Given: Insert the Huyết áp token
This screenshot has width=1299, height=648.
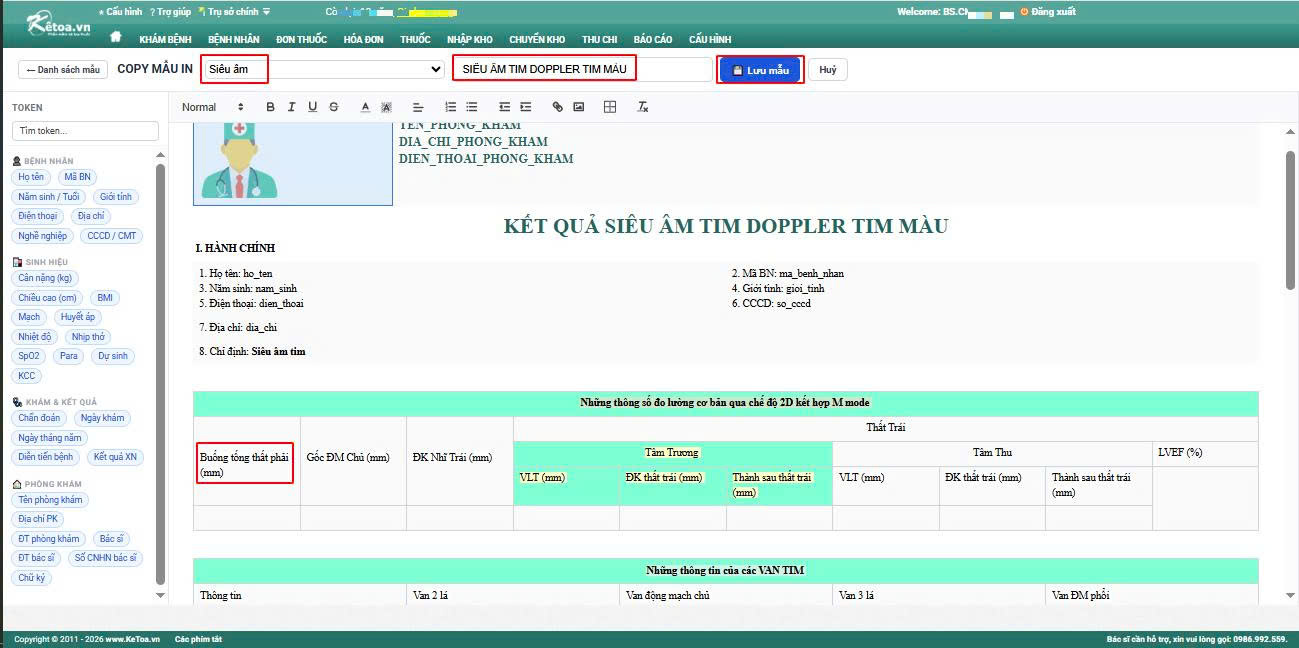Looking at the screenshot, I should (x=77, y=317).
